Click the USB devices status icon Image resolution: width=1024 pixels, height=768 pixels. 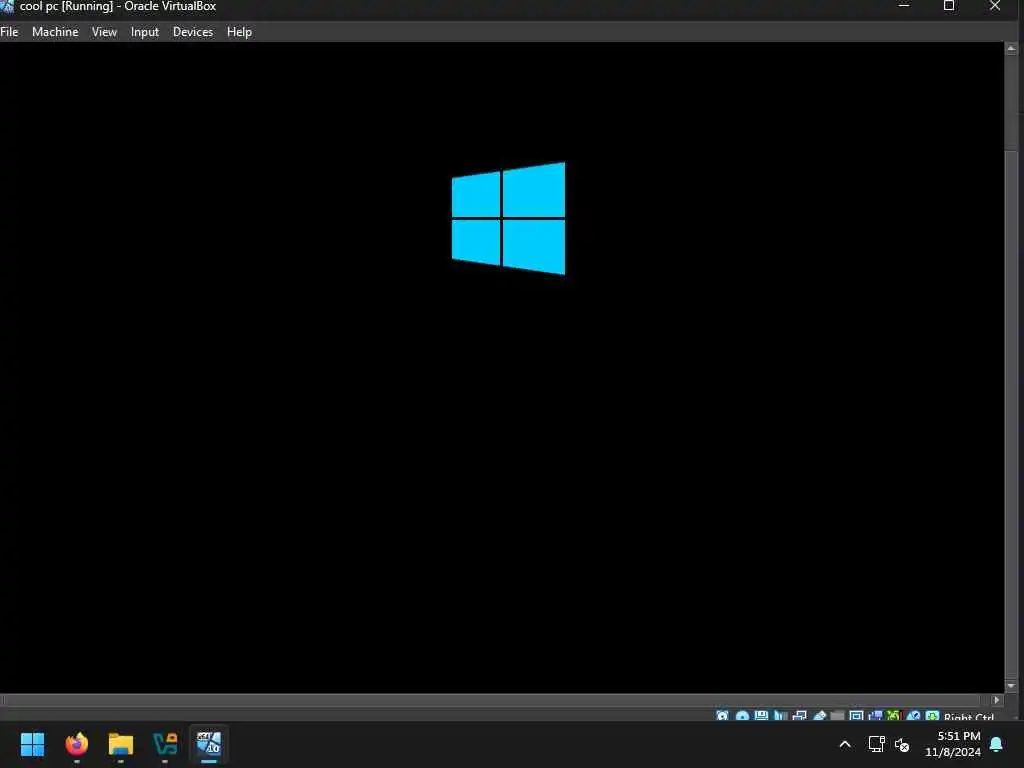point(820,716)
